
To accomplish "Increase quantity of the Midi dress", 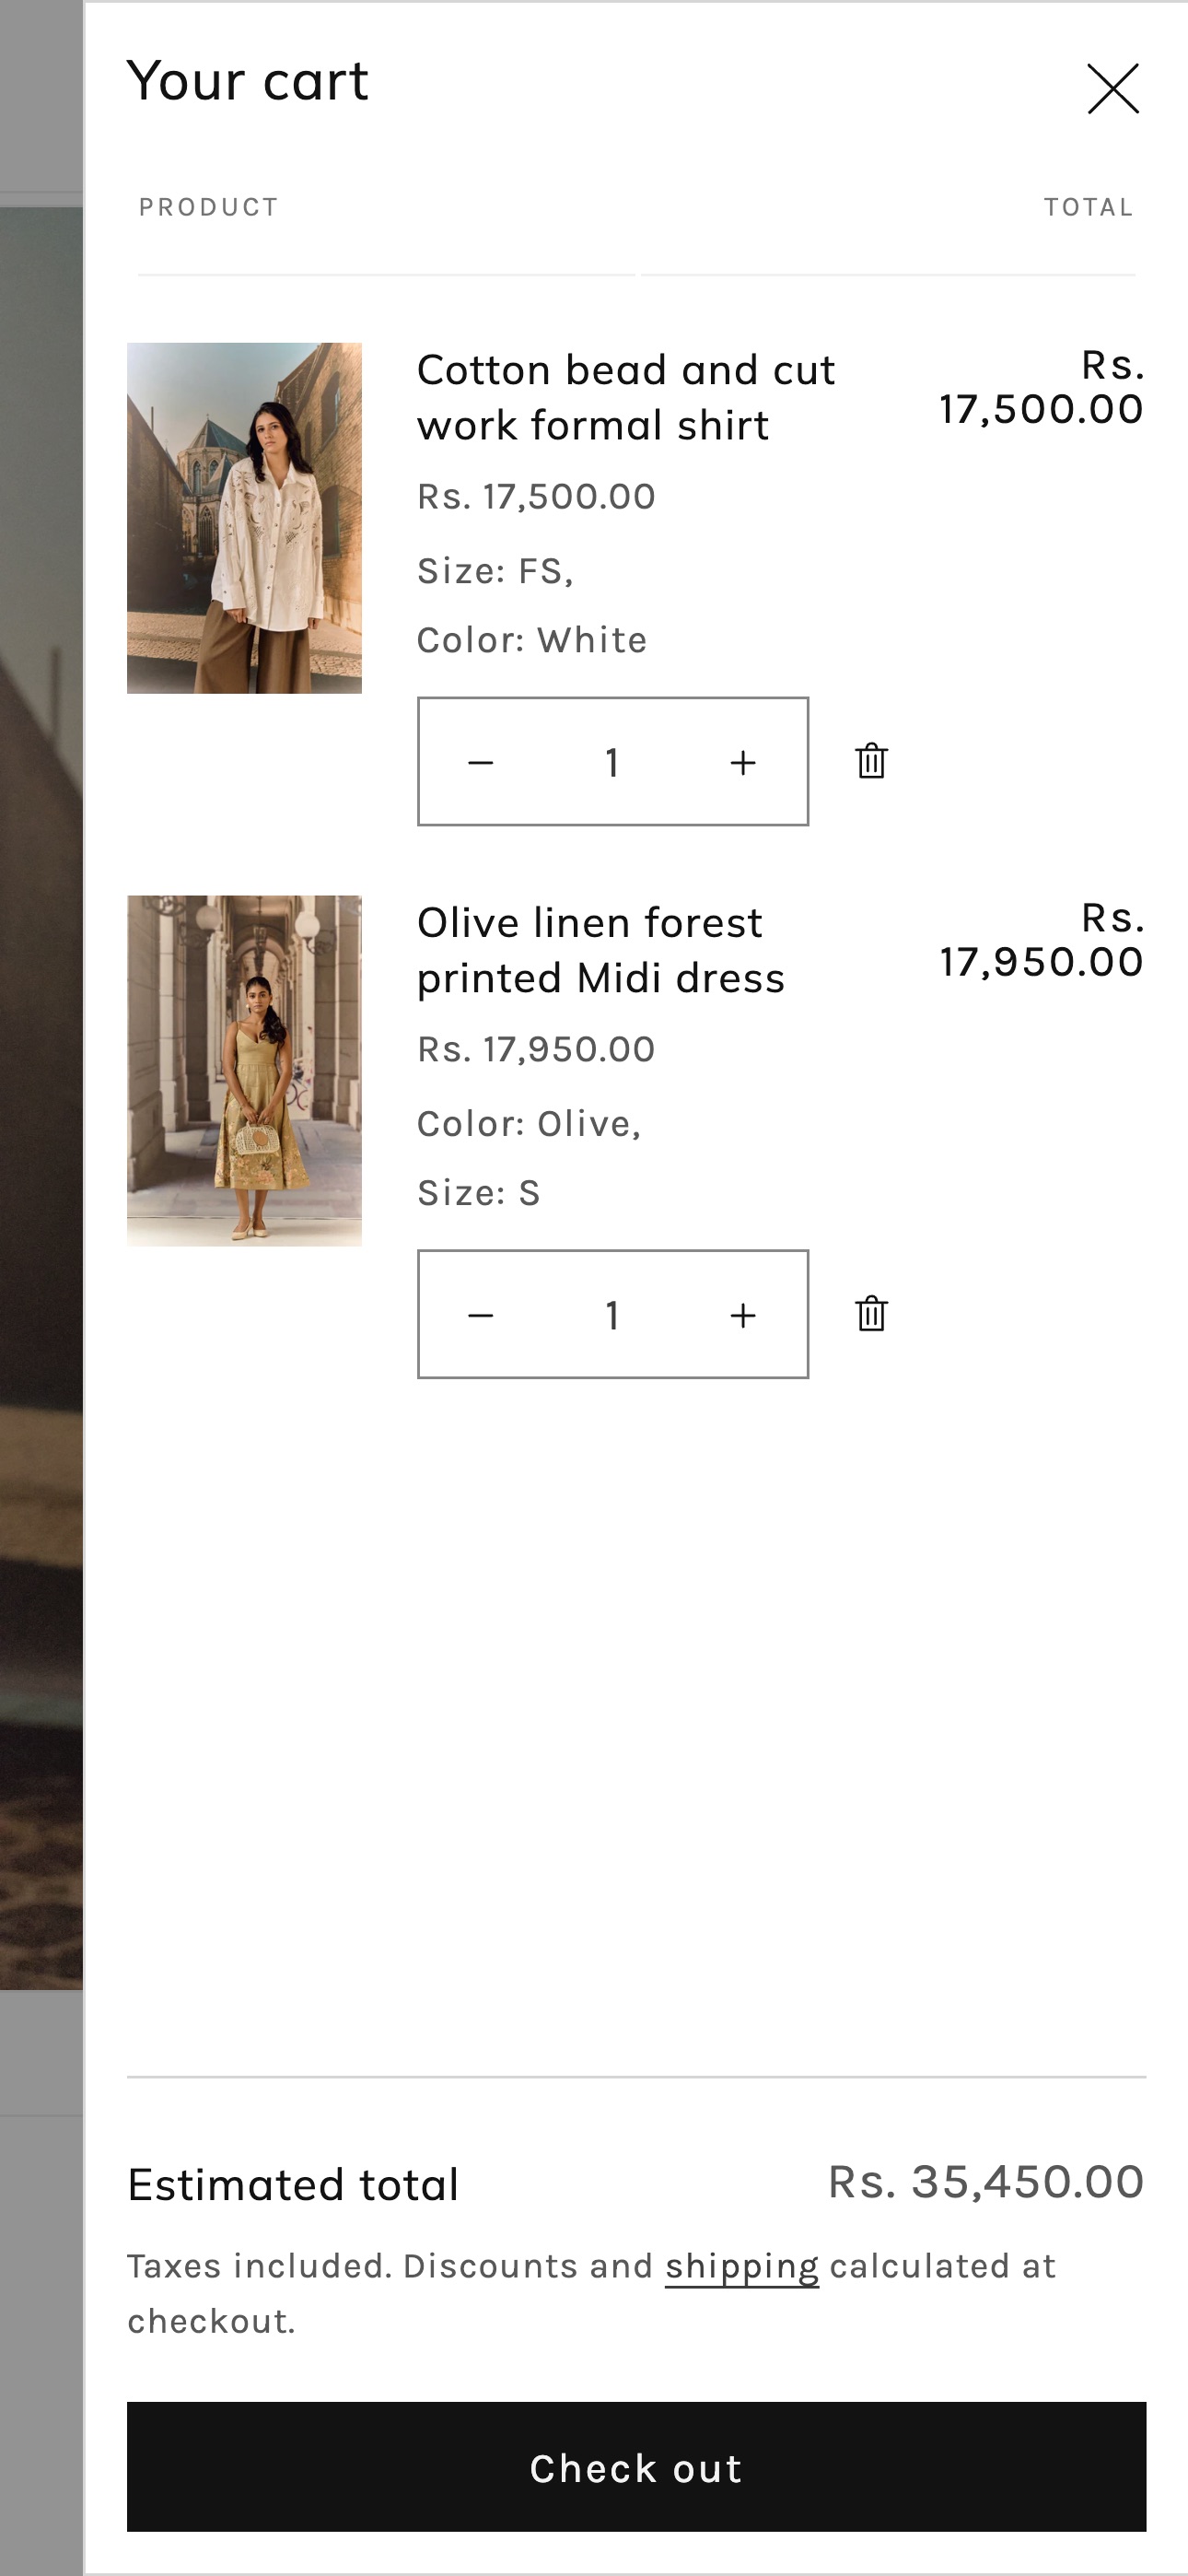I will click(x=742, y=1314).
